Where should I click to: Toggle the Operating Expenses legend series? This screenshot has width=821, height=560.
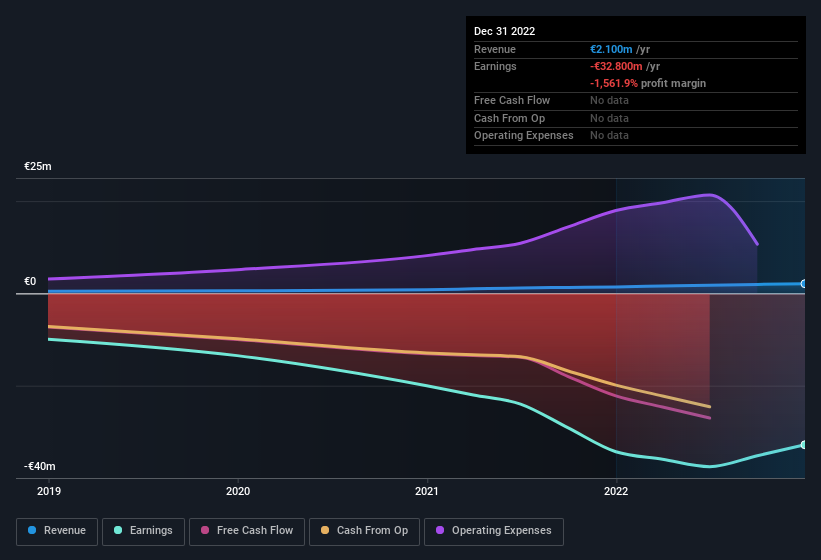[x=494, y=531]
